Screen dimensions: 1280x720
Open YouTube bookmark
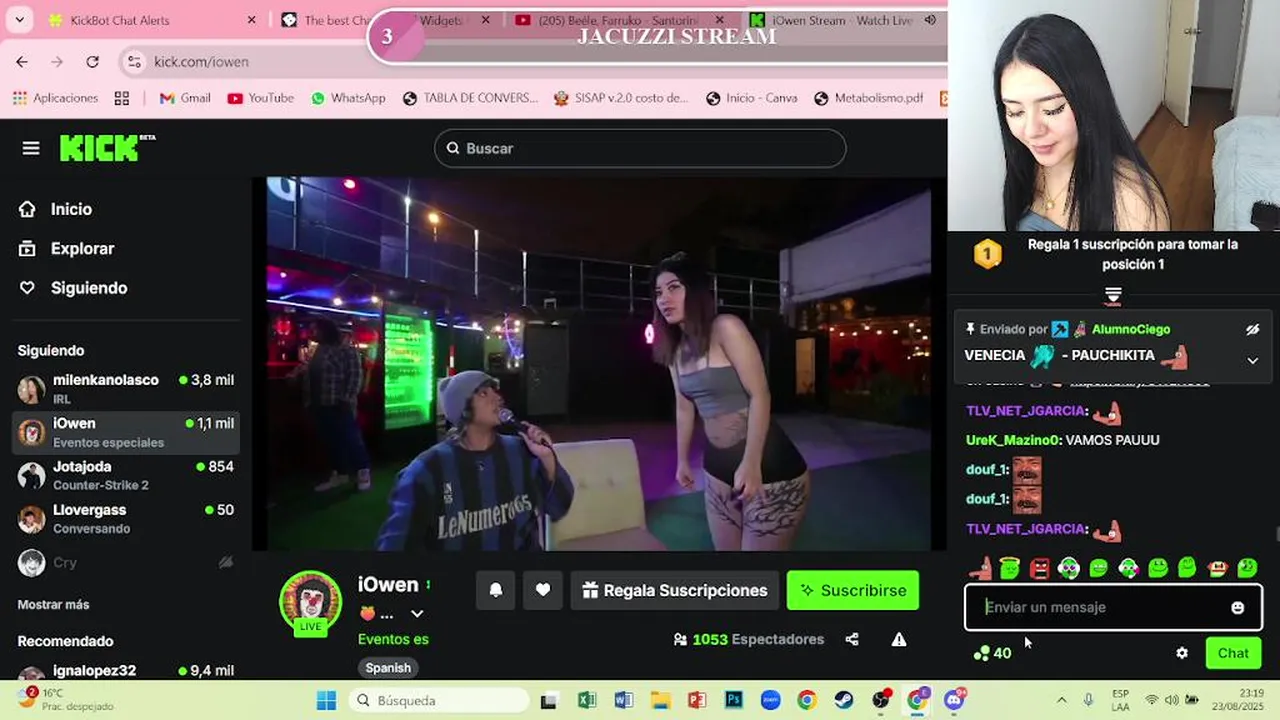[x=260, y=98]
